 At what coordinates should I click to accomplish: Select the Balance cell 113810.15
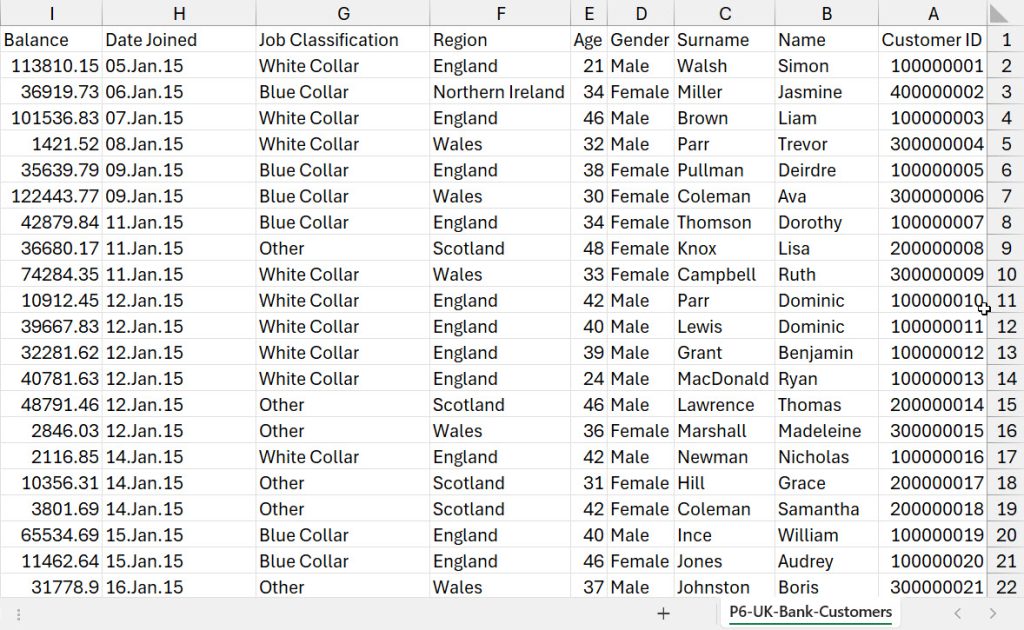coord(52,66)
